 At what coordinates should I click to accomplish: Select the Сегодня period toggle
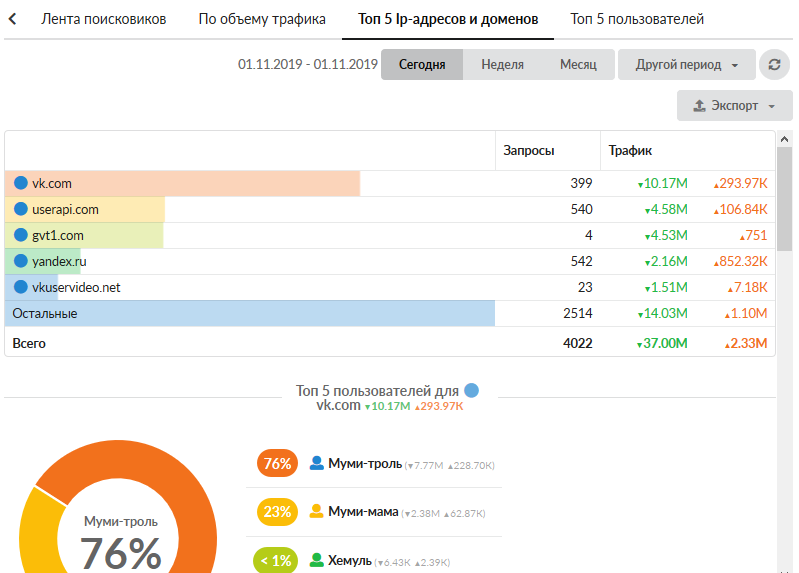pyautogui.click(x=421, y=65)
